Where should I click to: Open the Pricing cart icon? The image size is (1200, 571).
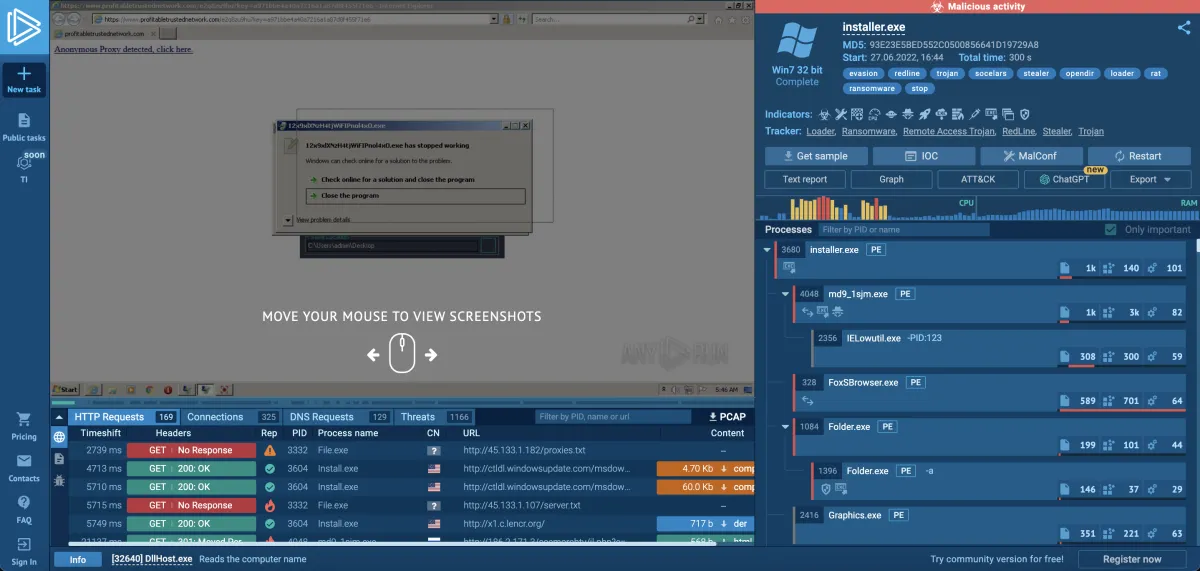click(x=24, y=420)
